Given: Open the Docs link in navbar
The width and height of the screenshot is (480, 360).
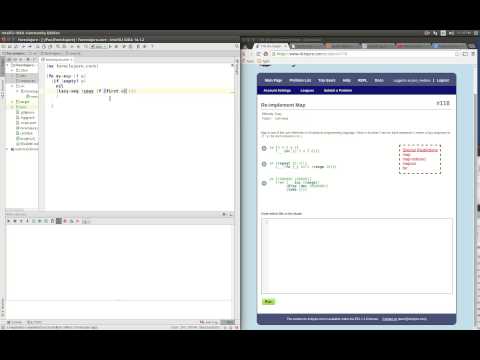Looking at the screenshot, I should pos(379,80).
